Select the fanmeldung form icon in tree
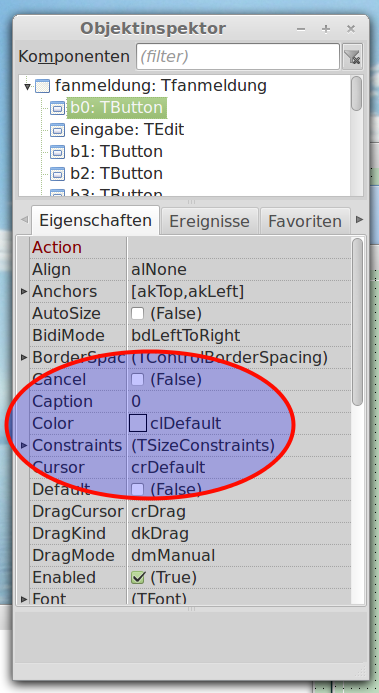Screen dimensions: 379x693 coord(42,86)
